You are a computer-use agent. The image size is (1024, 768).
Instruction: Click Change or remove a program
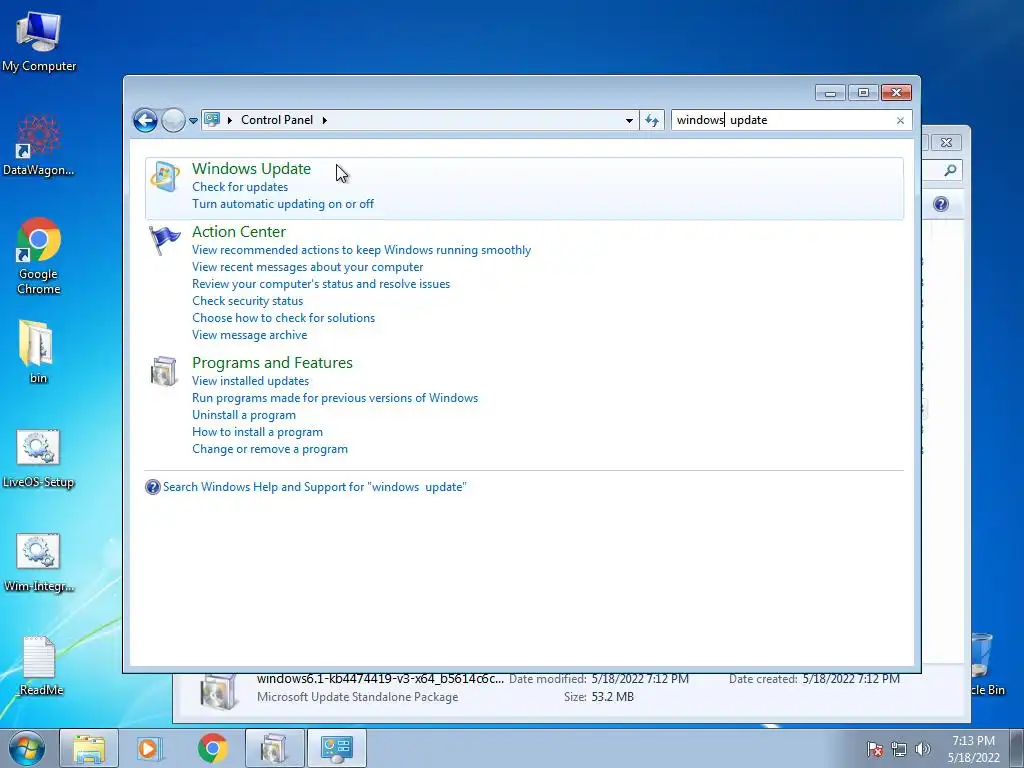click(x=270, y=449)
